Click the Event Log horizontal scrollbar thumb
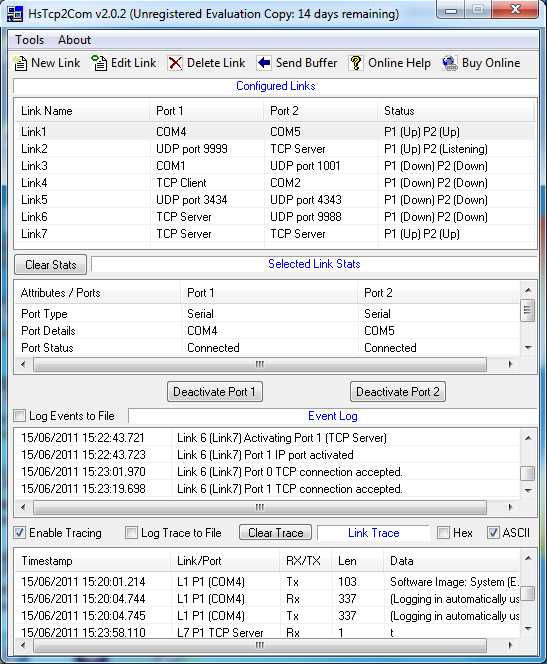Screen dimensions: 547x664 pos(260,507)
